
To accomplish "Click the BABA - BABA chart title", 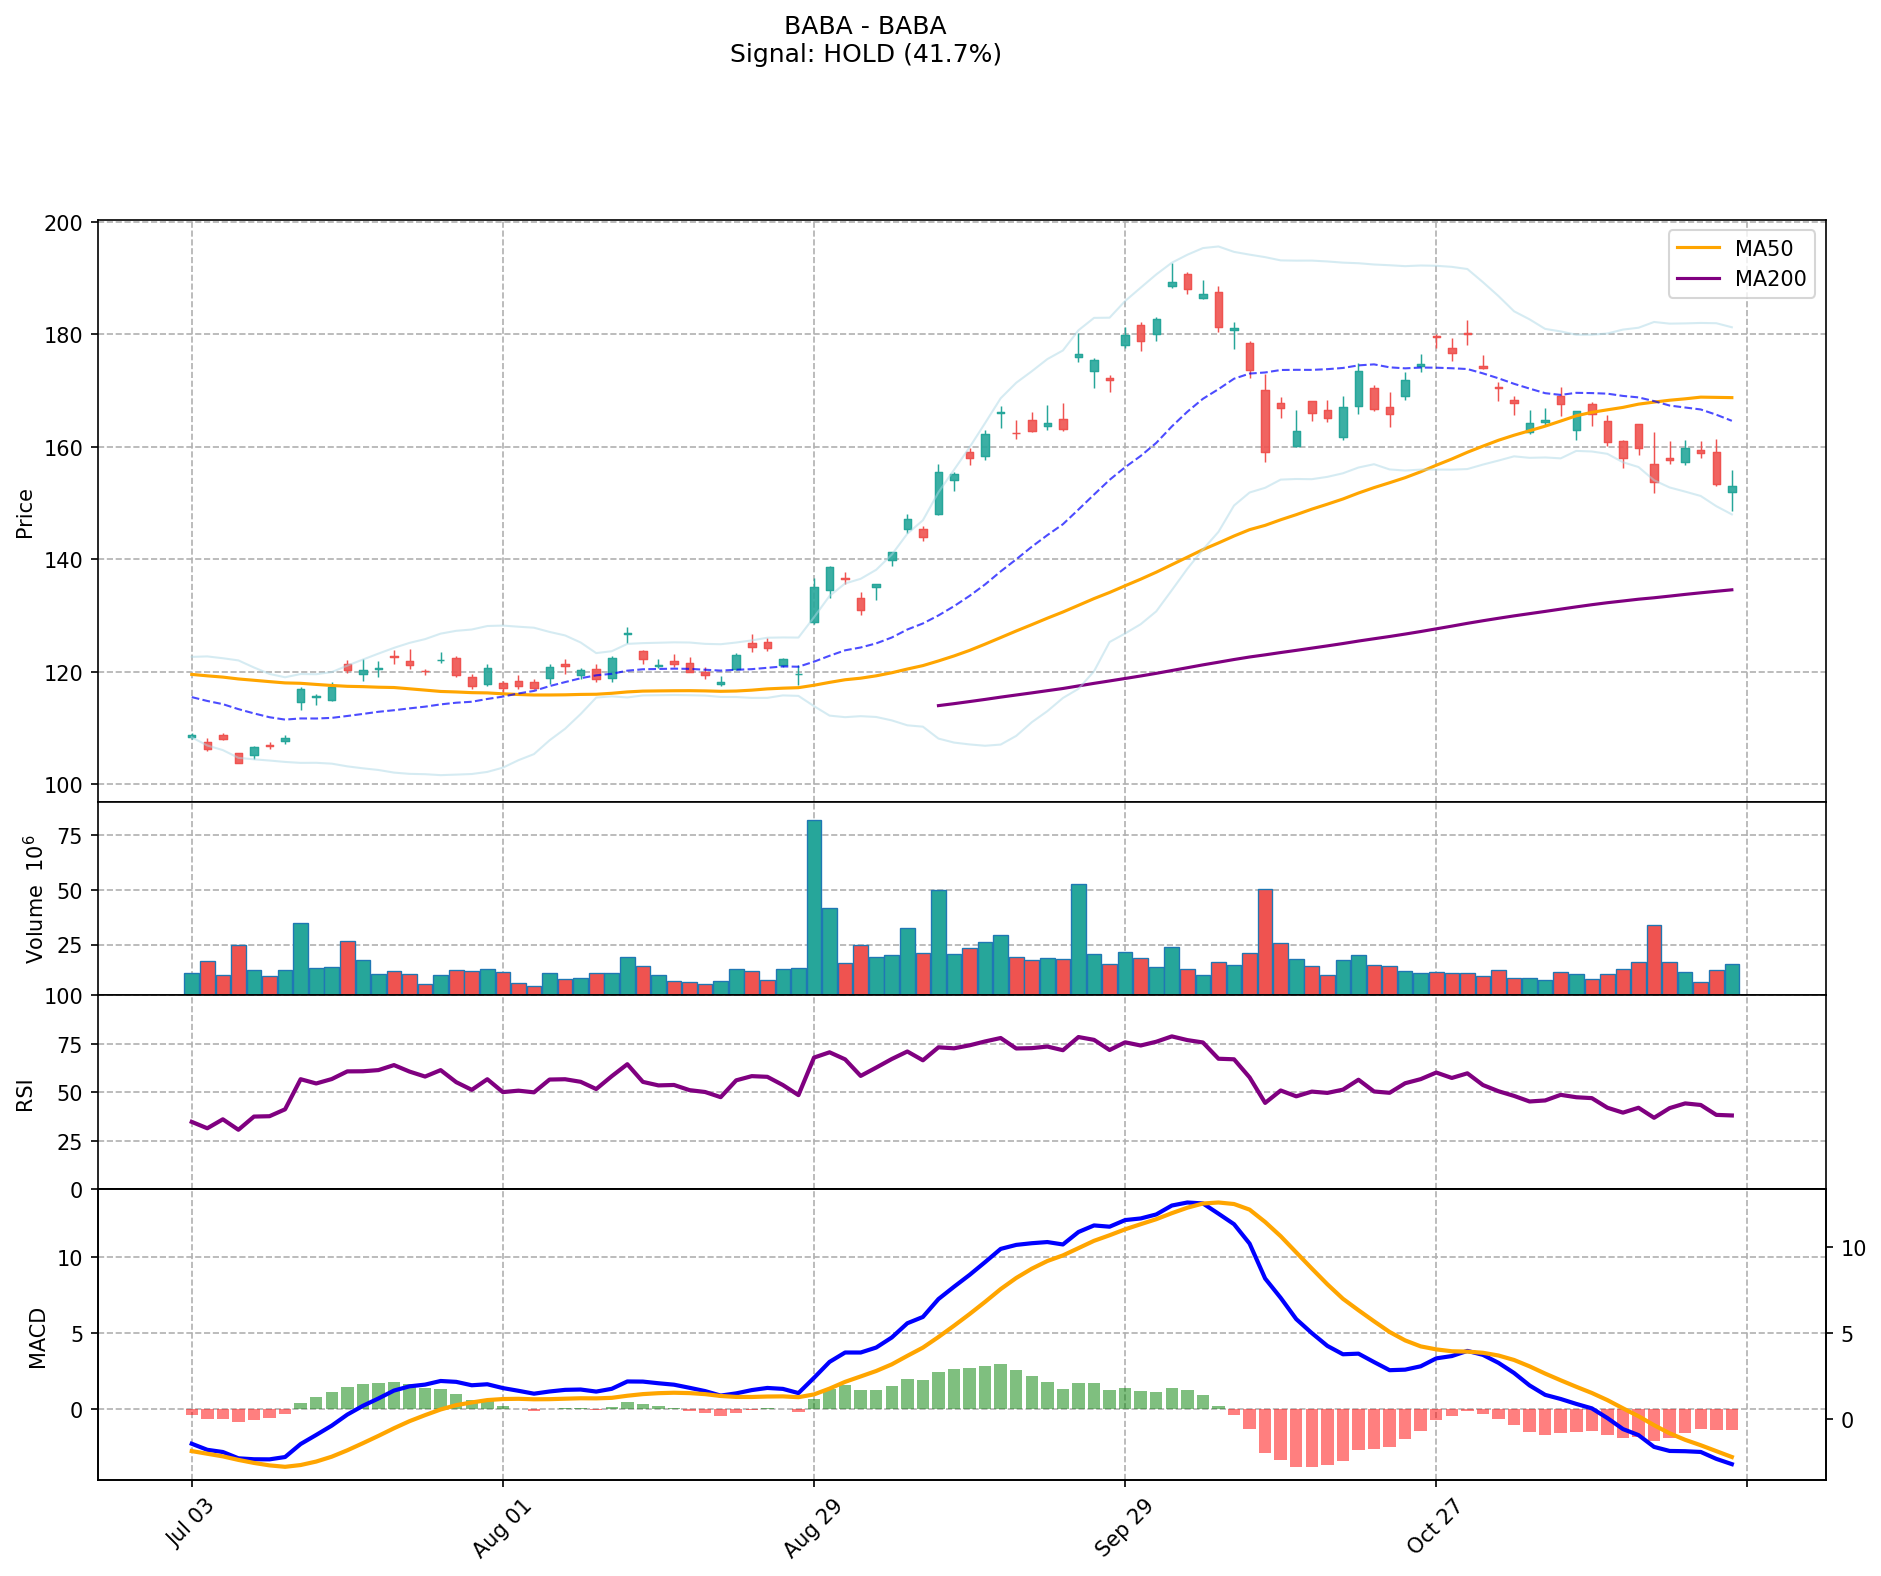I will tap(865, 26).
